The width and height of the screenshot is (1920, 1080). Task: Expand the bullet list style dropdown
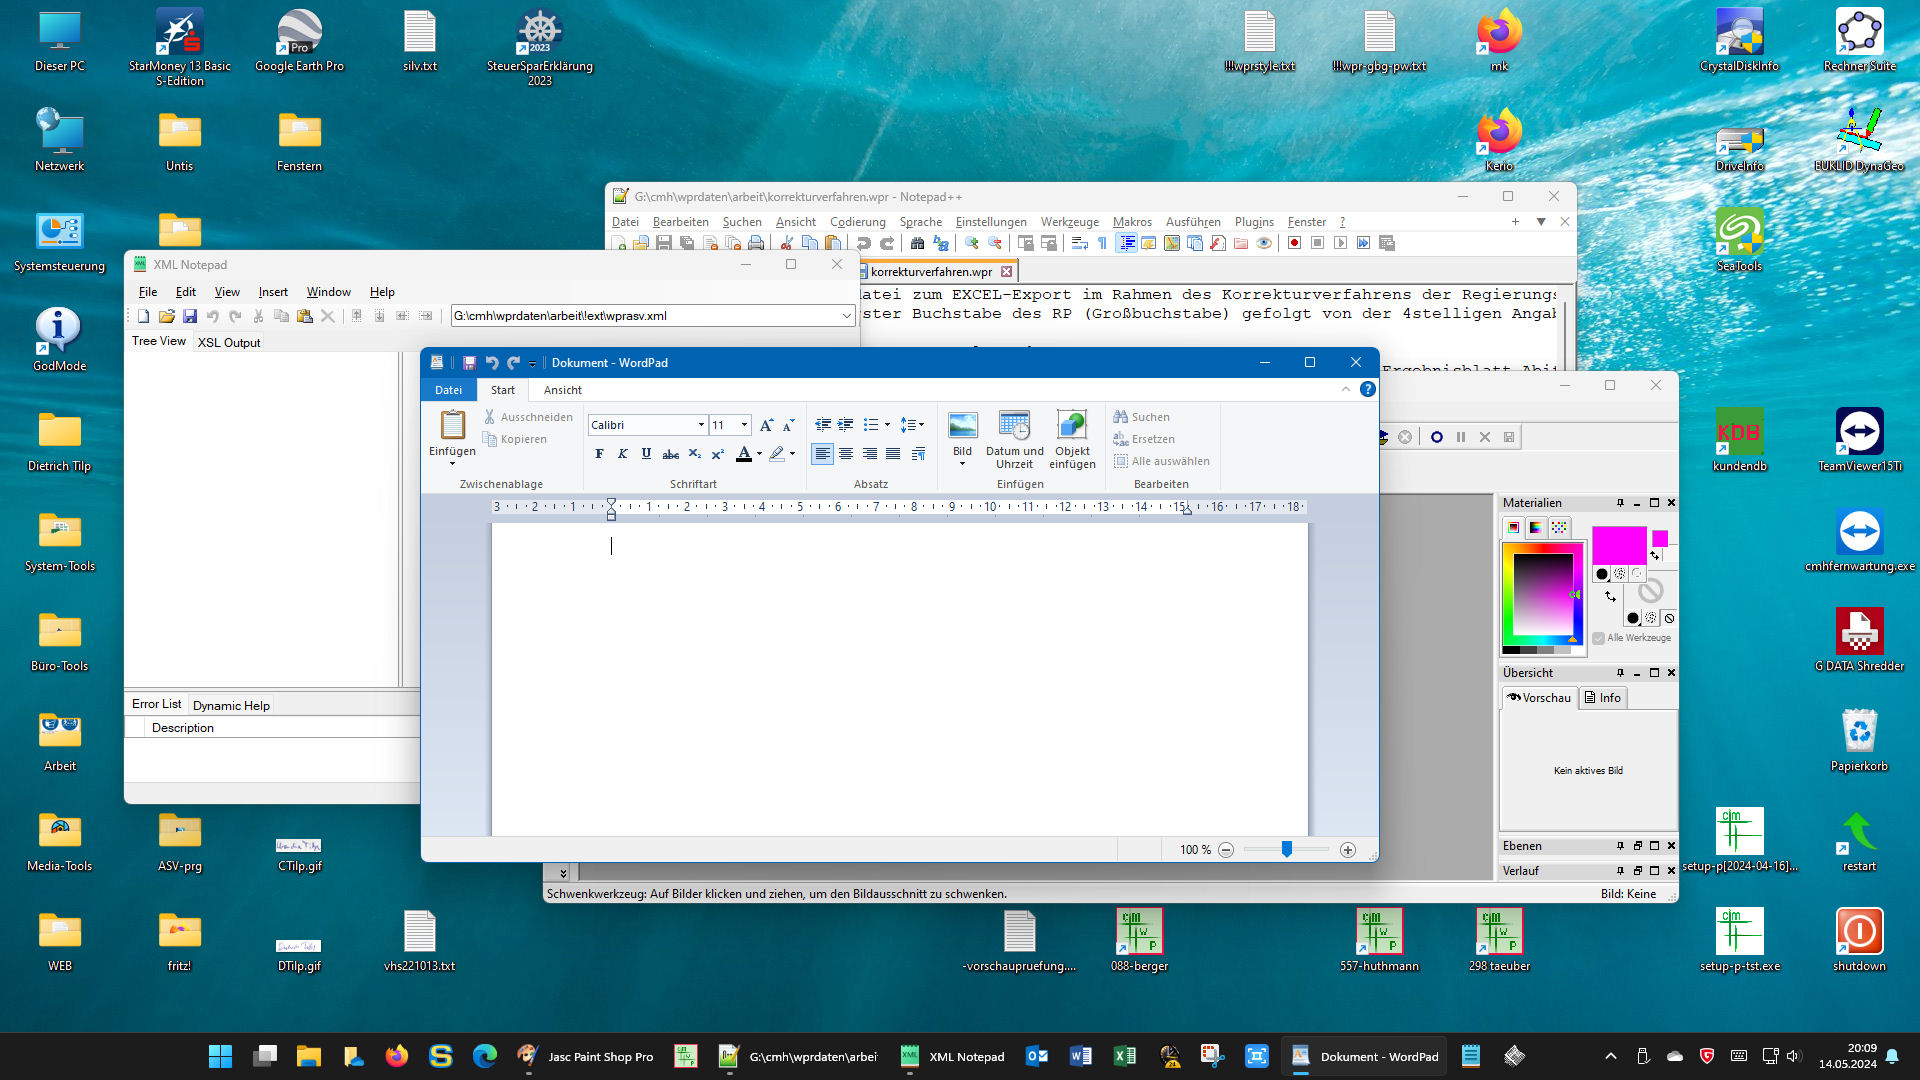[887, 425]
